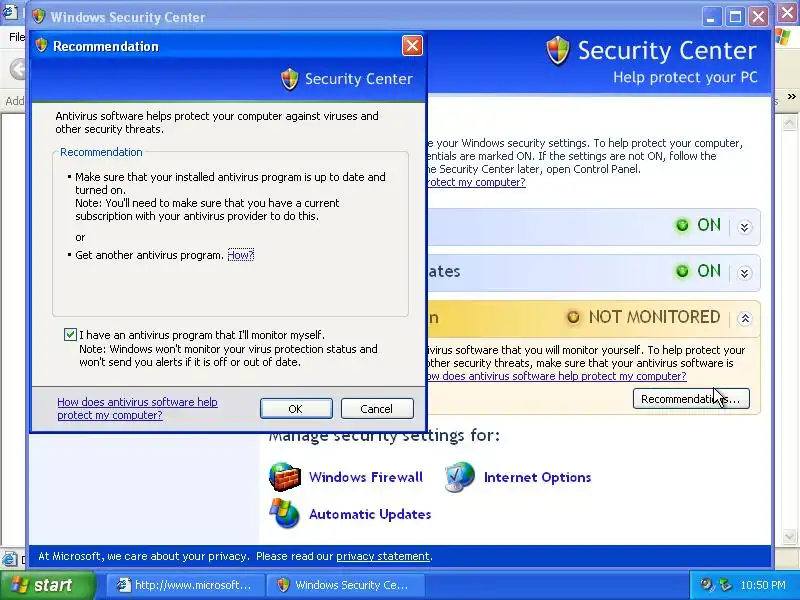Click the 10:50 PM clock

tap(763, 585)
